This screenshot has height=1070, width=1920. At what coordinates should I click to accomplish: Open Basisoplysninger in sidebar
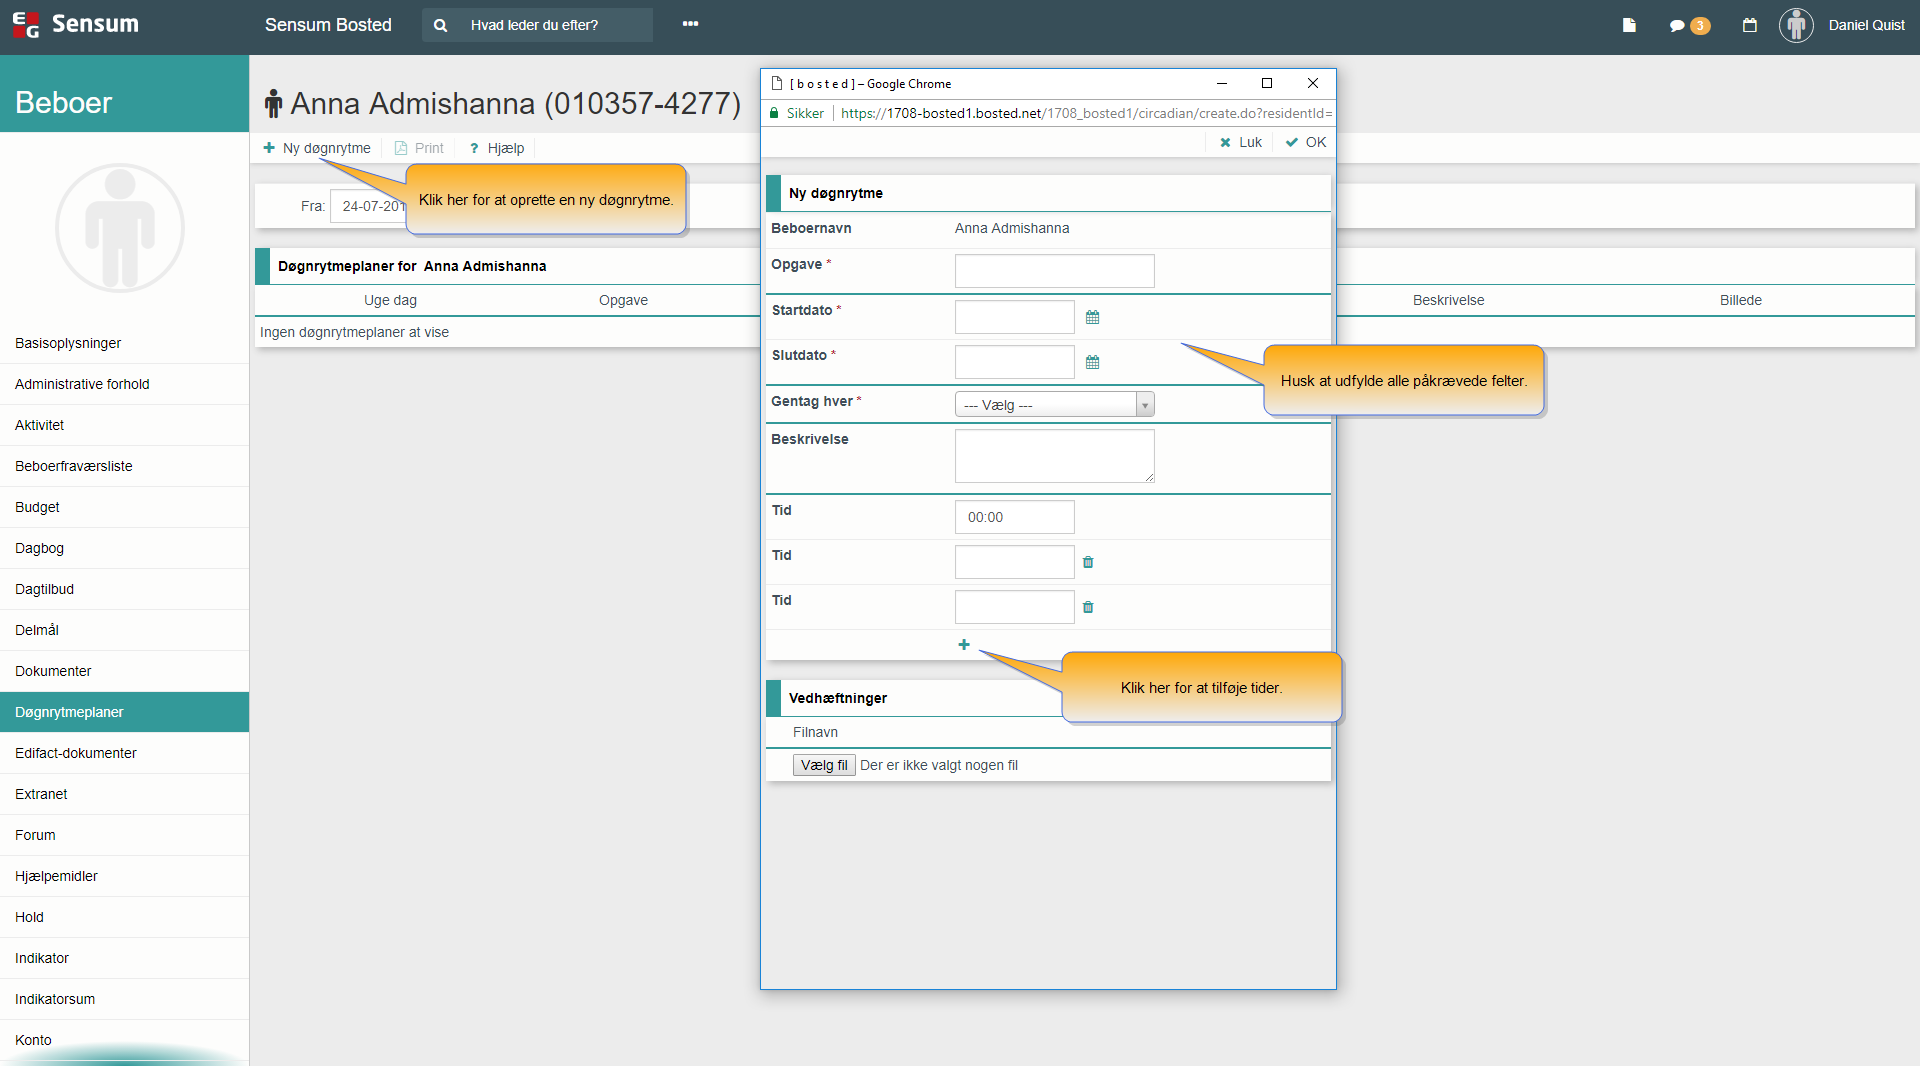[124, 343]
